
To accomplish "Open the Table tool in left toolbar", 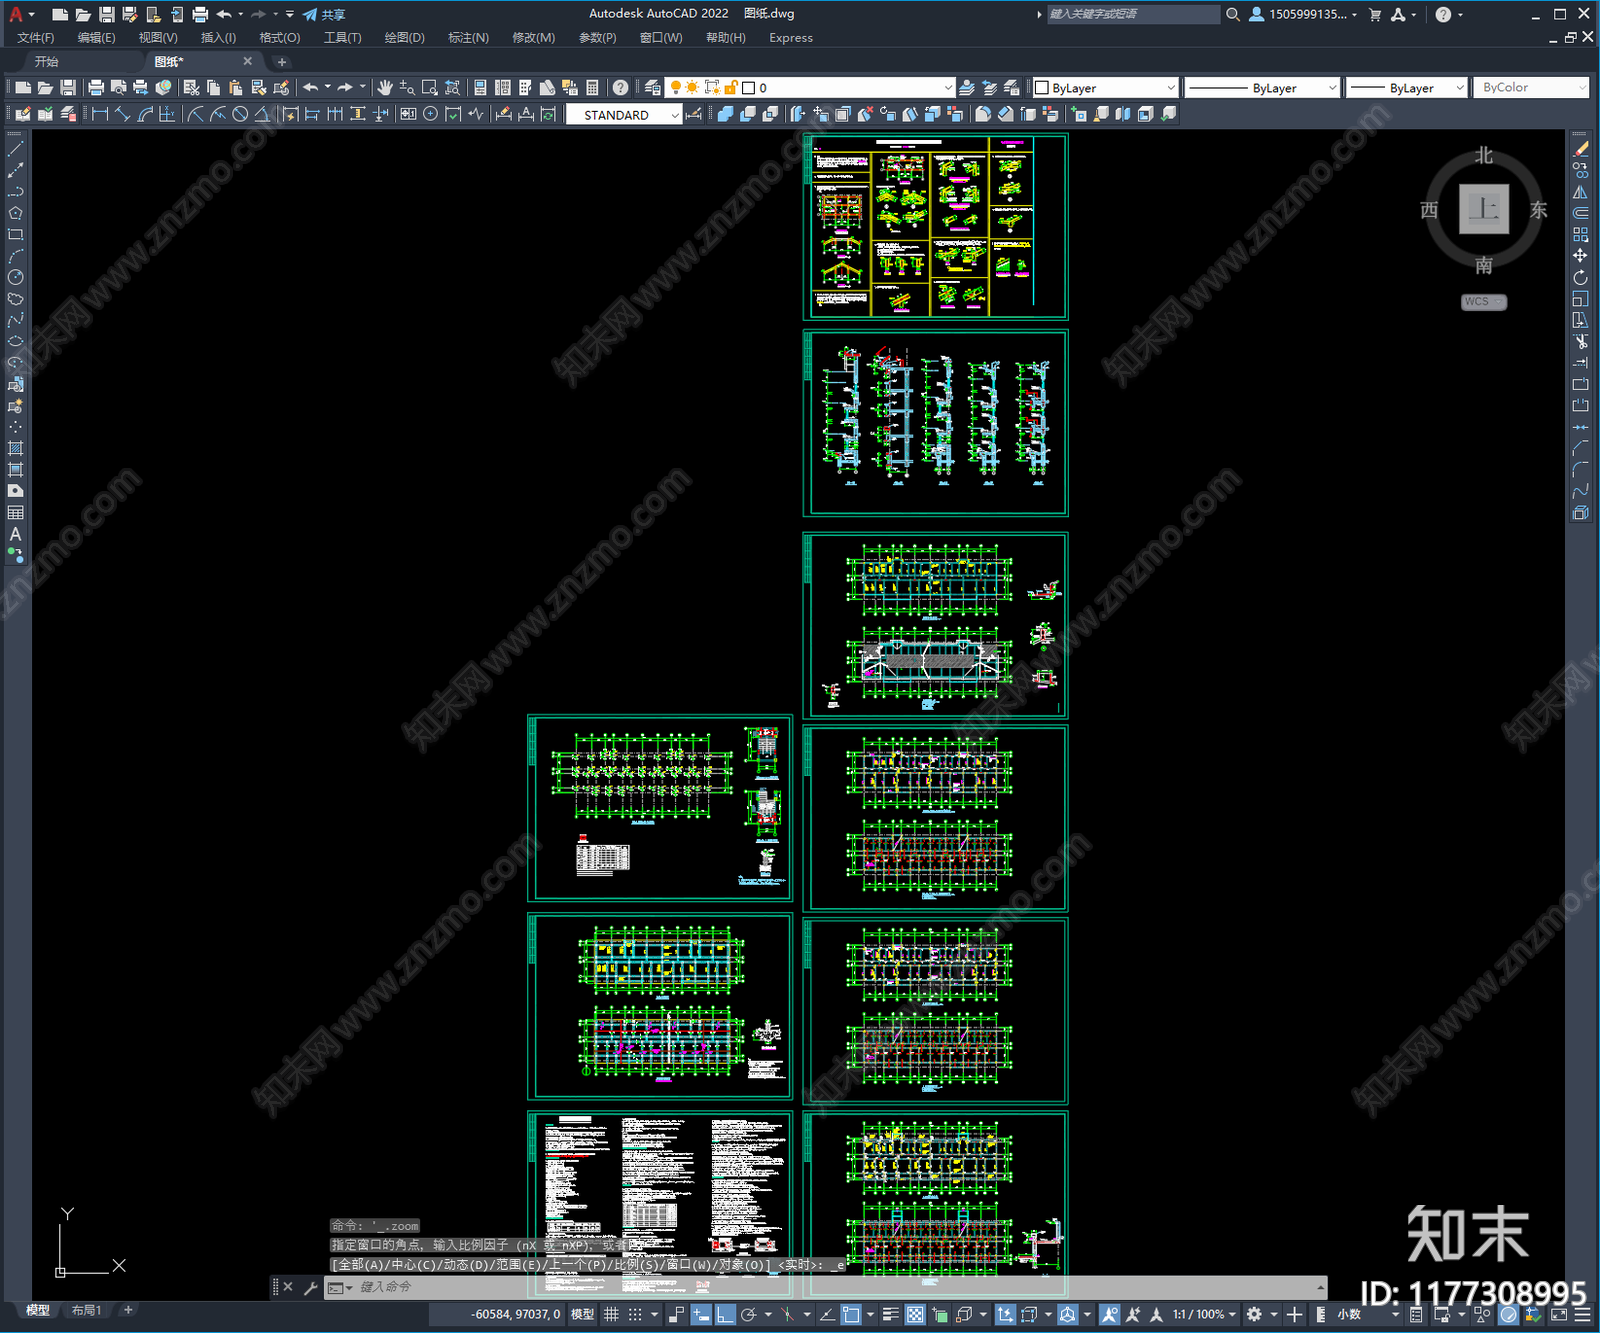I will [15, 513].
